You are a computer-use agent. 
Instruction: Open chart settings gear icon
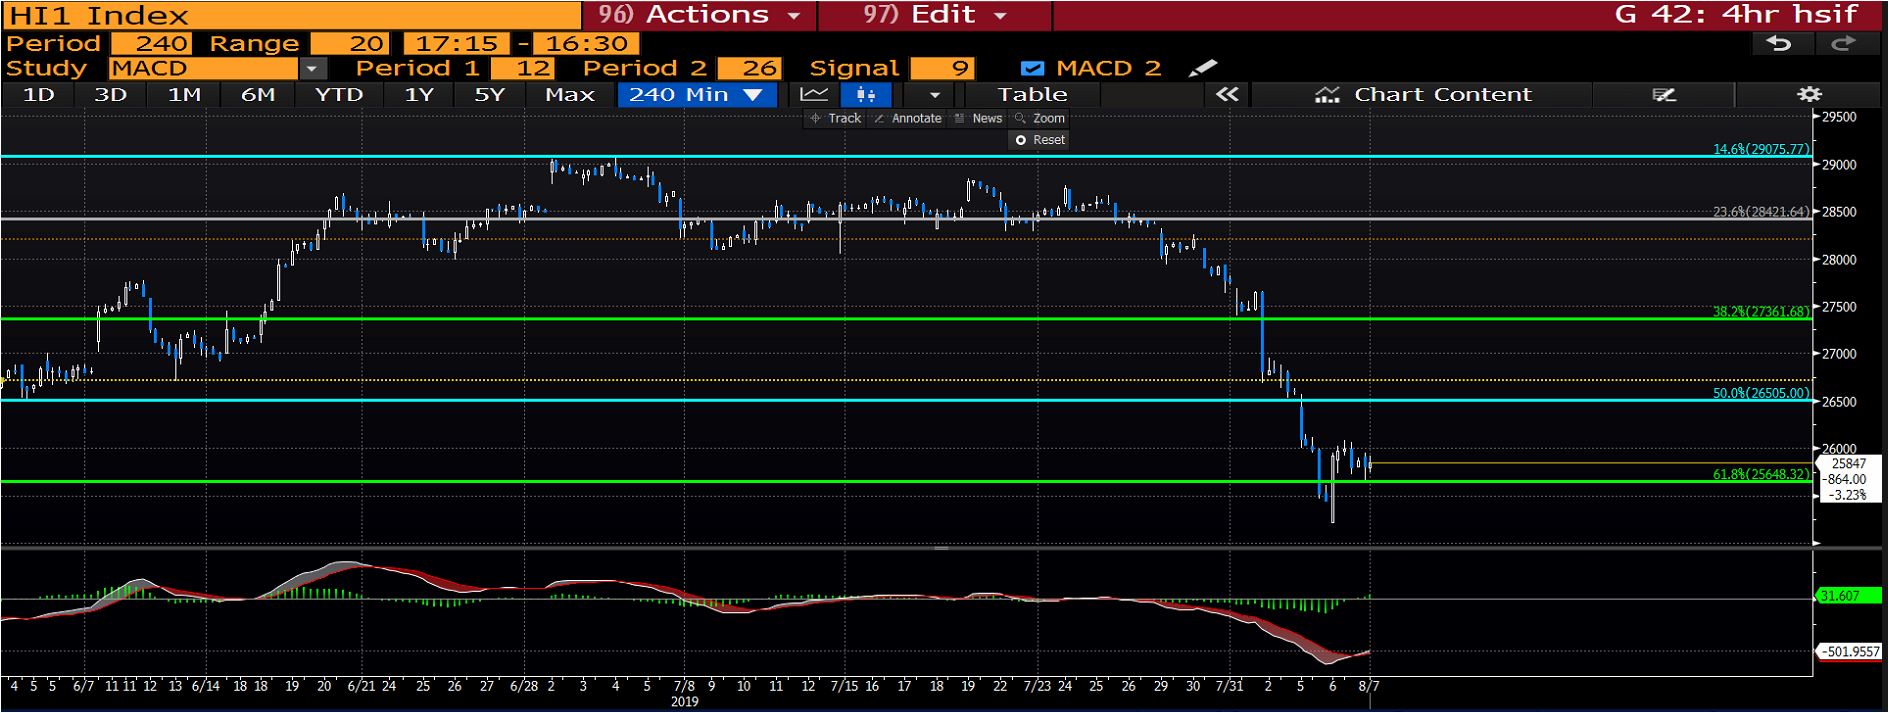pos(1809,94)
